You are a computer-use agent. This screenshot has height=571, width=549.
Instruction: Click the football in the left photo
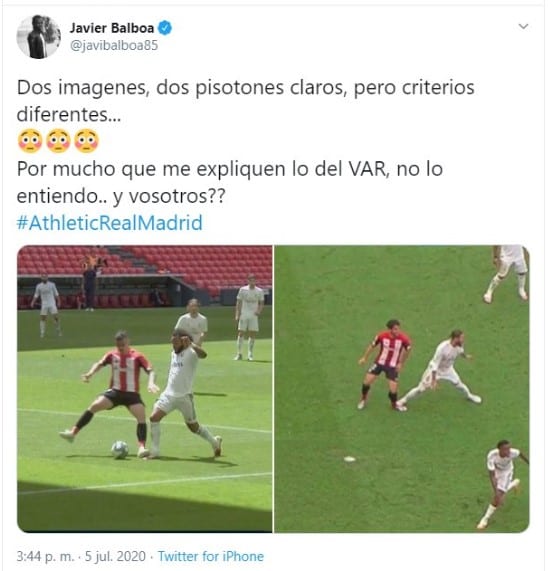click(x=120, y=449)
